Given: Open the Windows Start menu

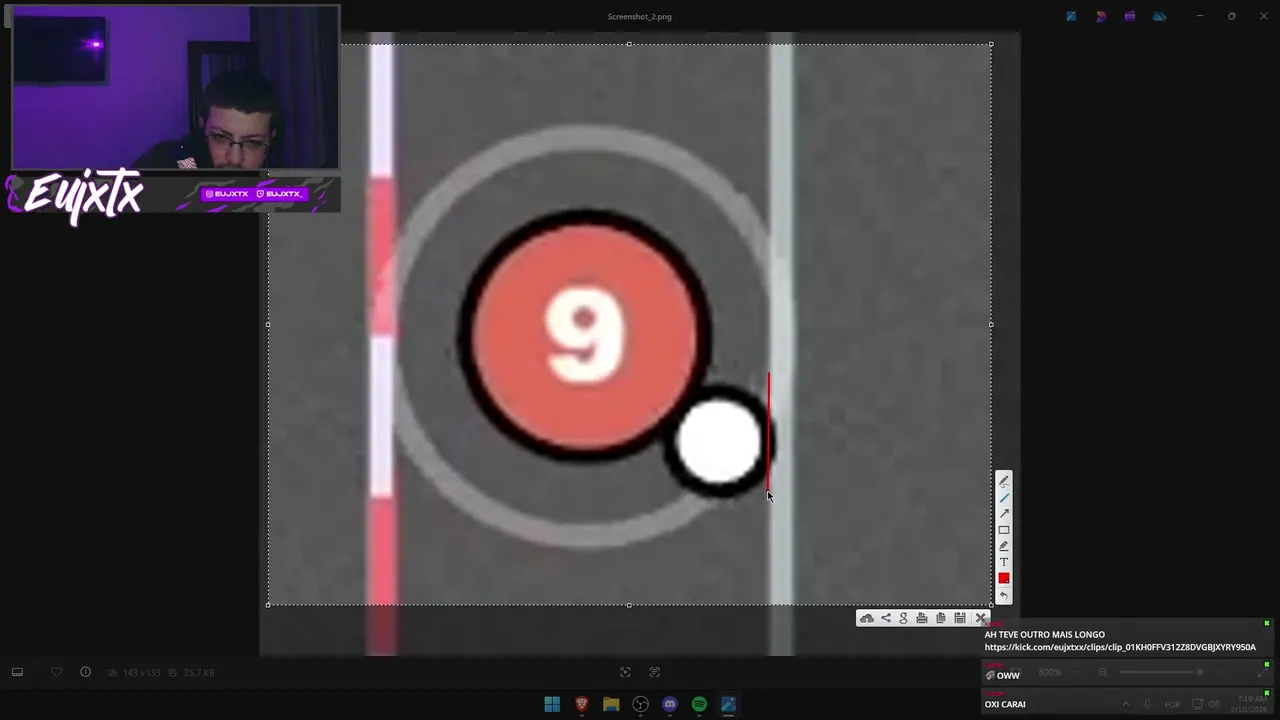Looking at the screenshot, I should (552, 704).
